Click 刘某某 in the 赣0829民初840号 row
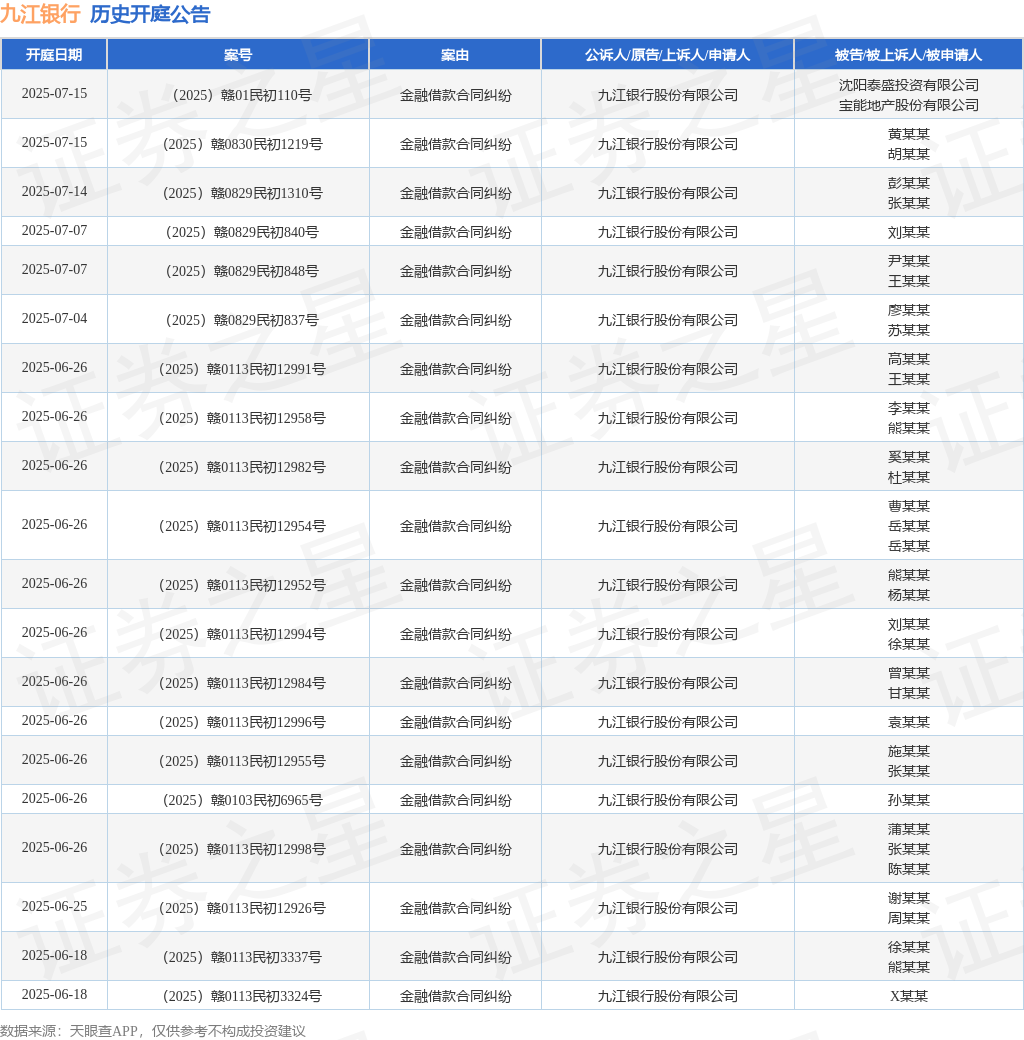This screenshot has width=1024, height=1040. coord(909,233)
